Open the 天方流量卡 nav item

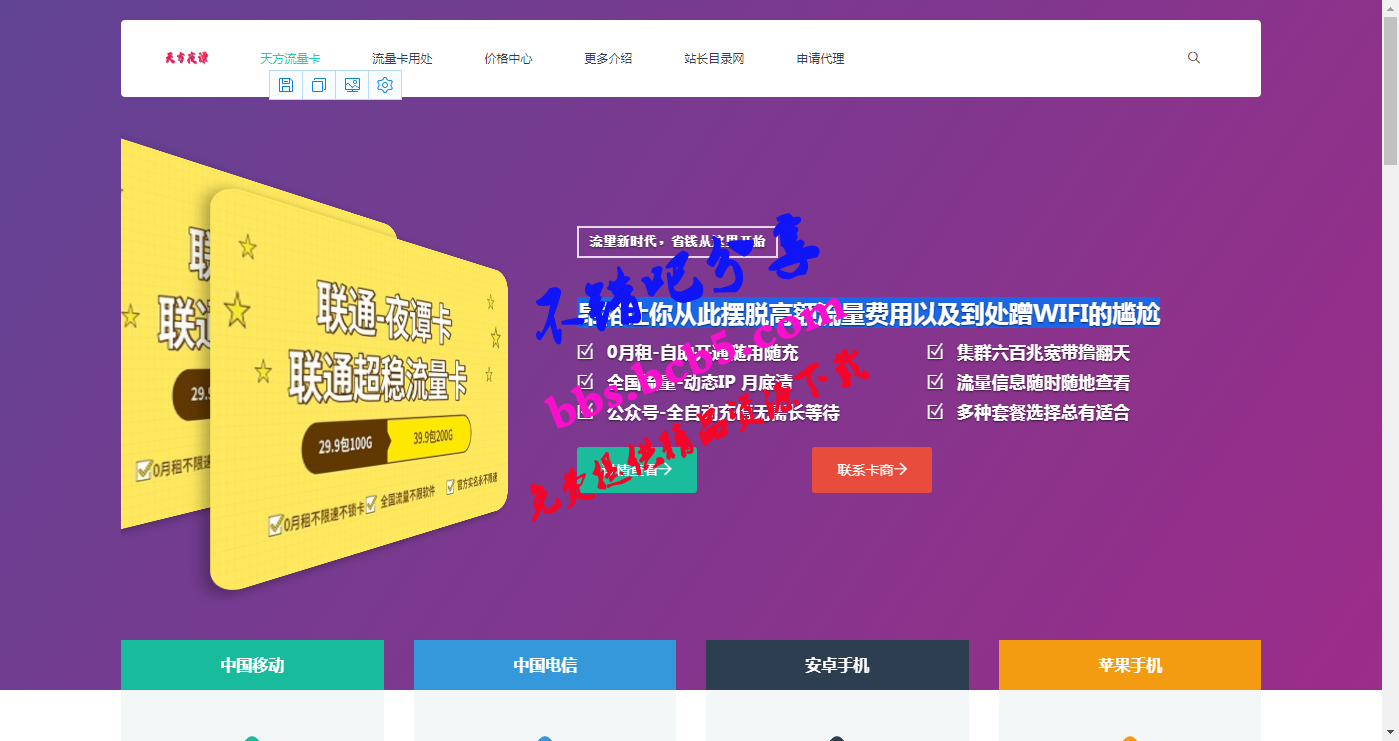click(290, 59)
